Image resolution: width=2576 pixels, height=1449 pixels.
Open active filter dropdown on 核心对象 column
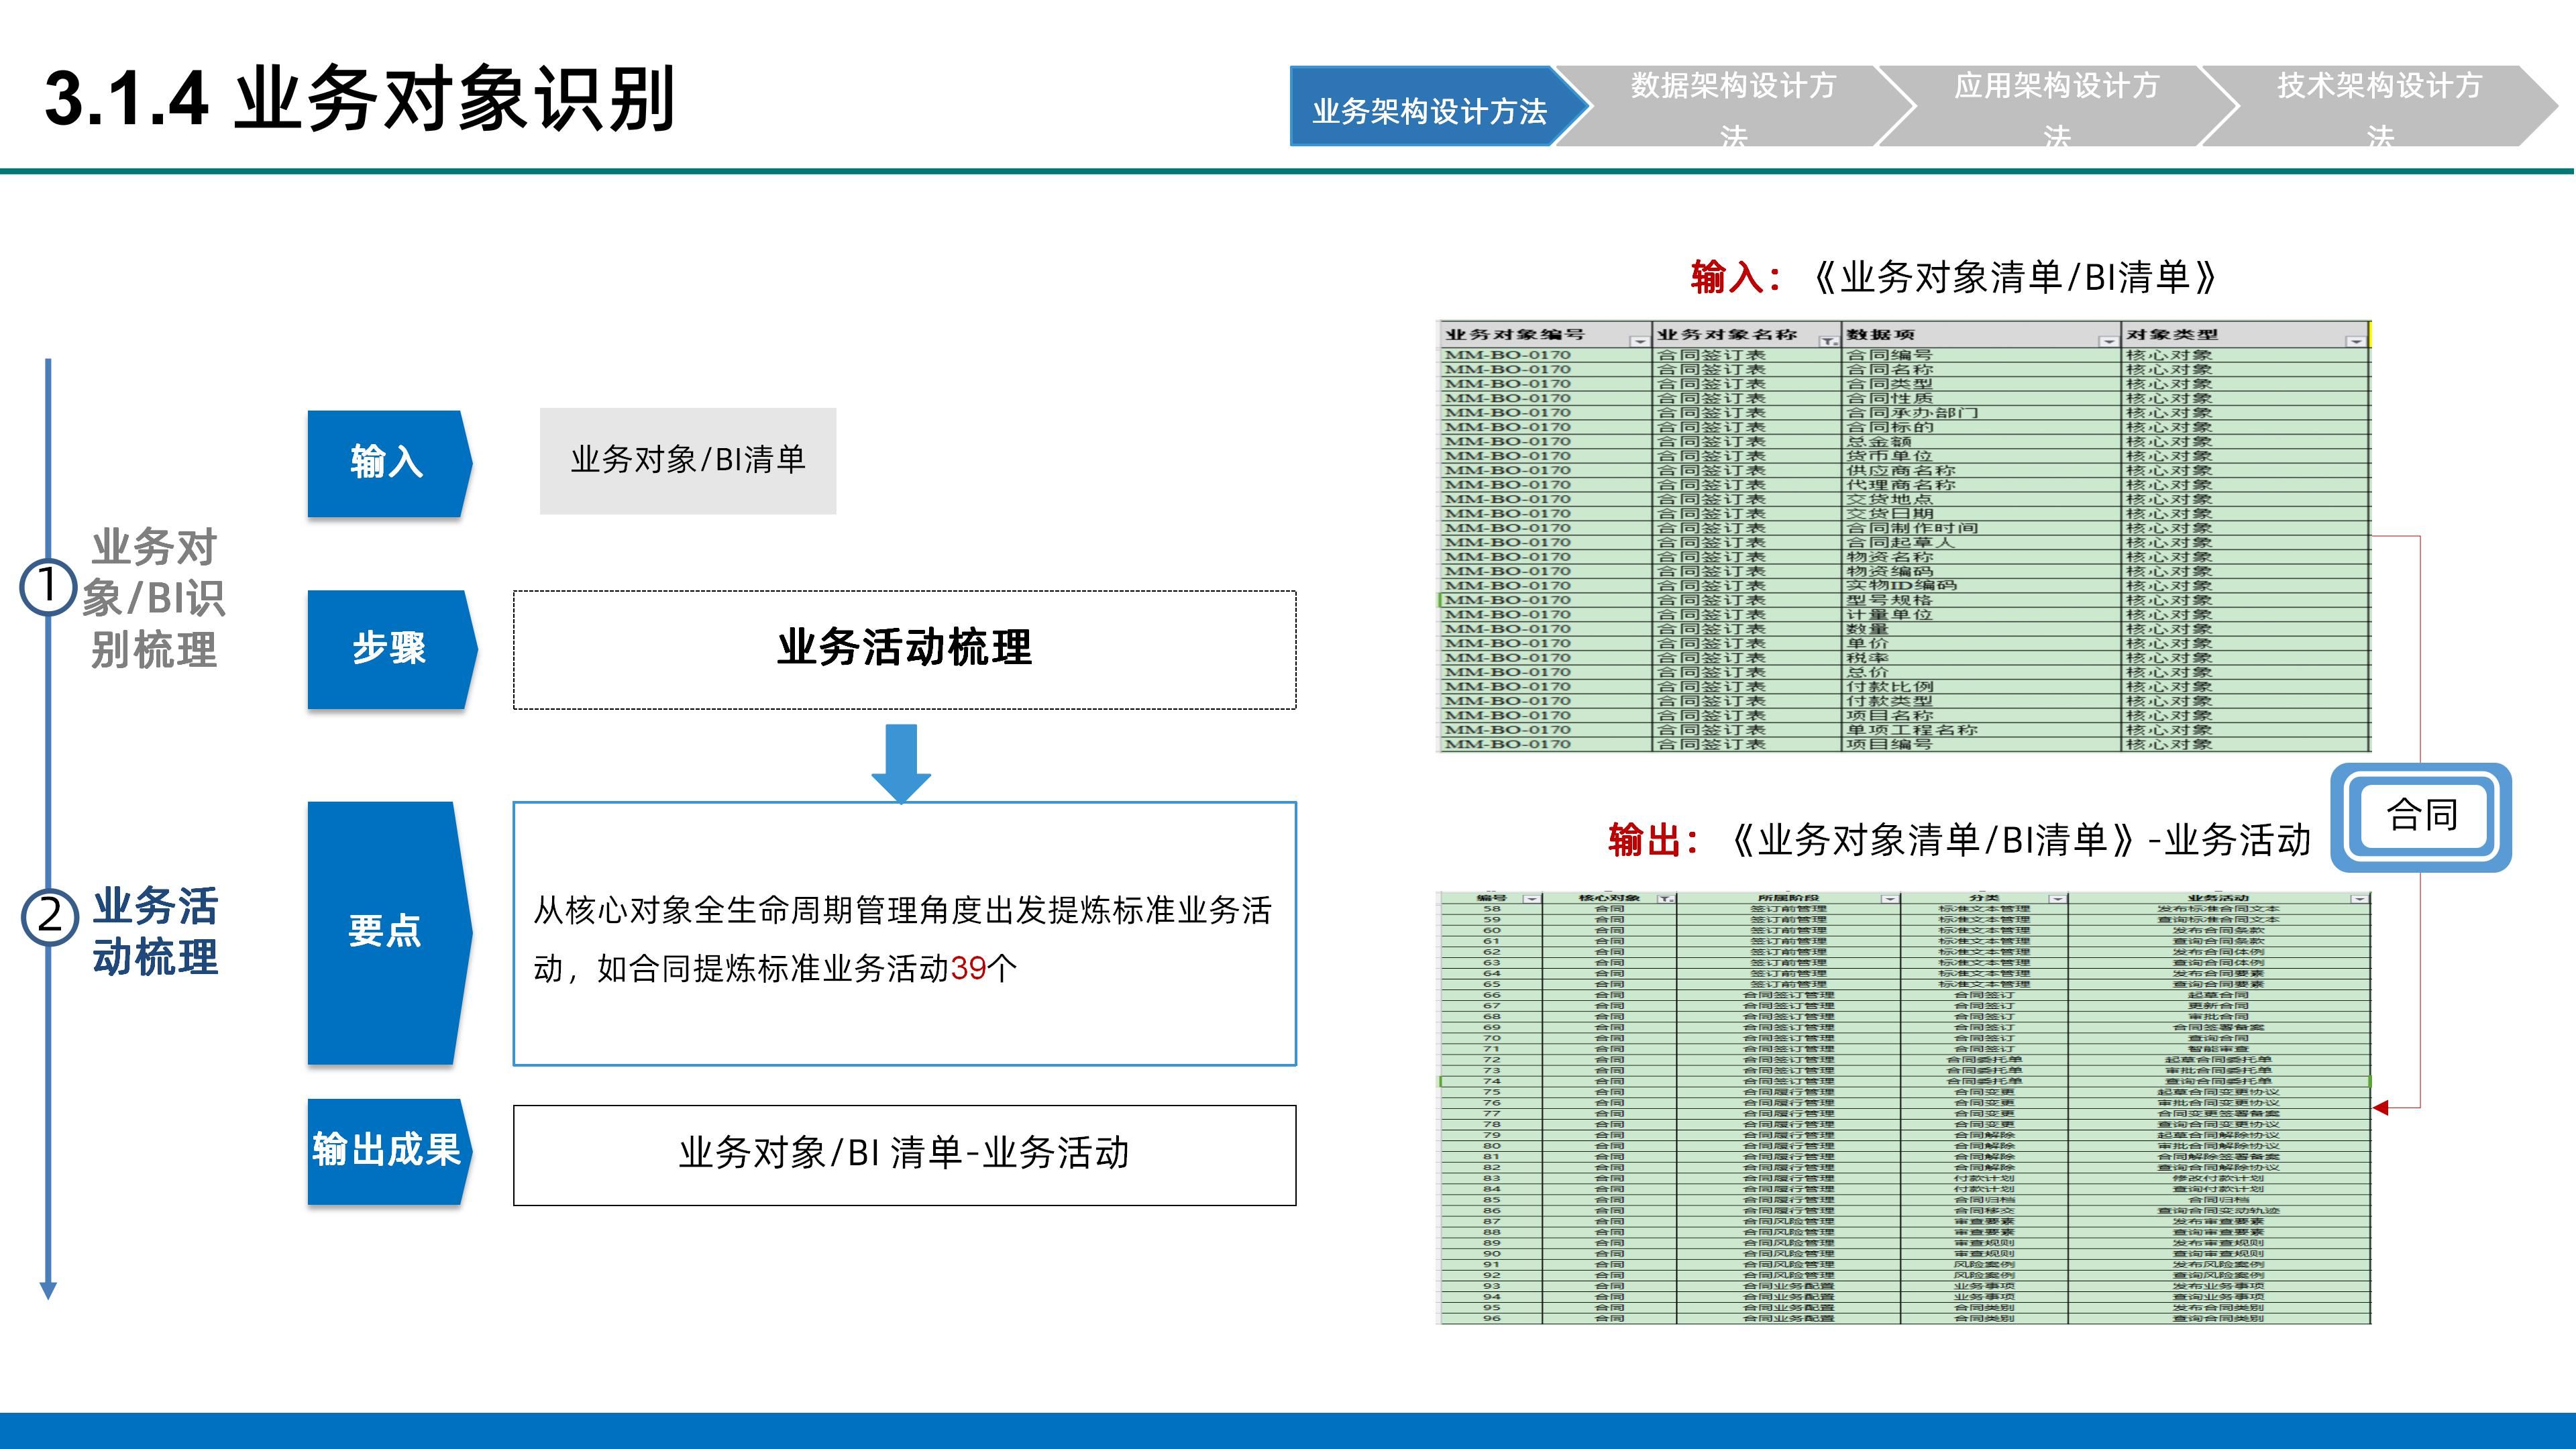1665,899
